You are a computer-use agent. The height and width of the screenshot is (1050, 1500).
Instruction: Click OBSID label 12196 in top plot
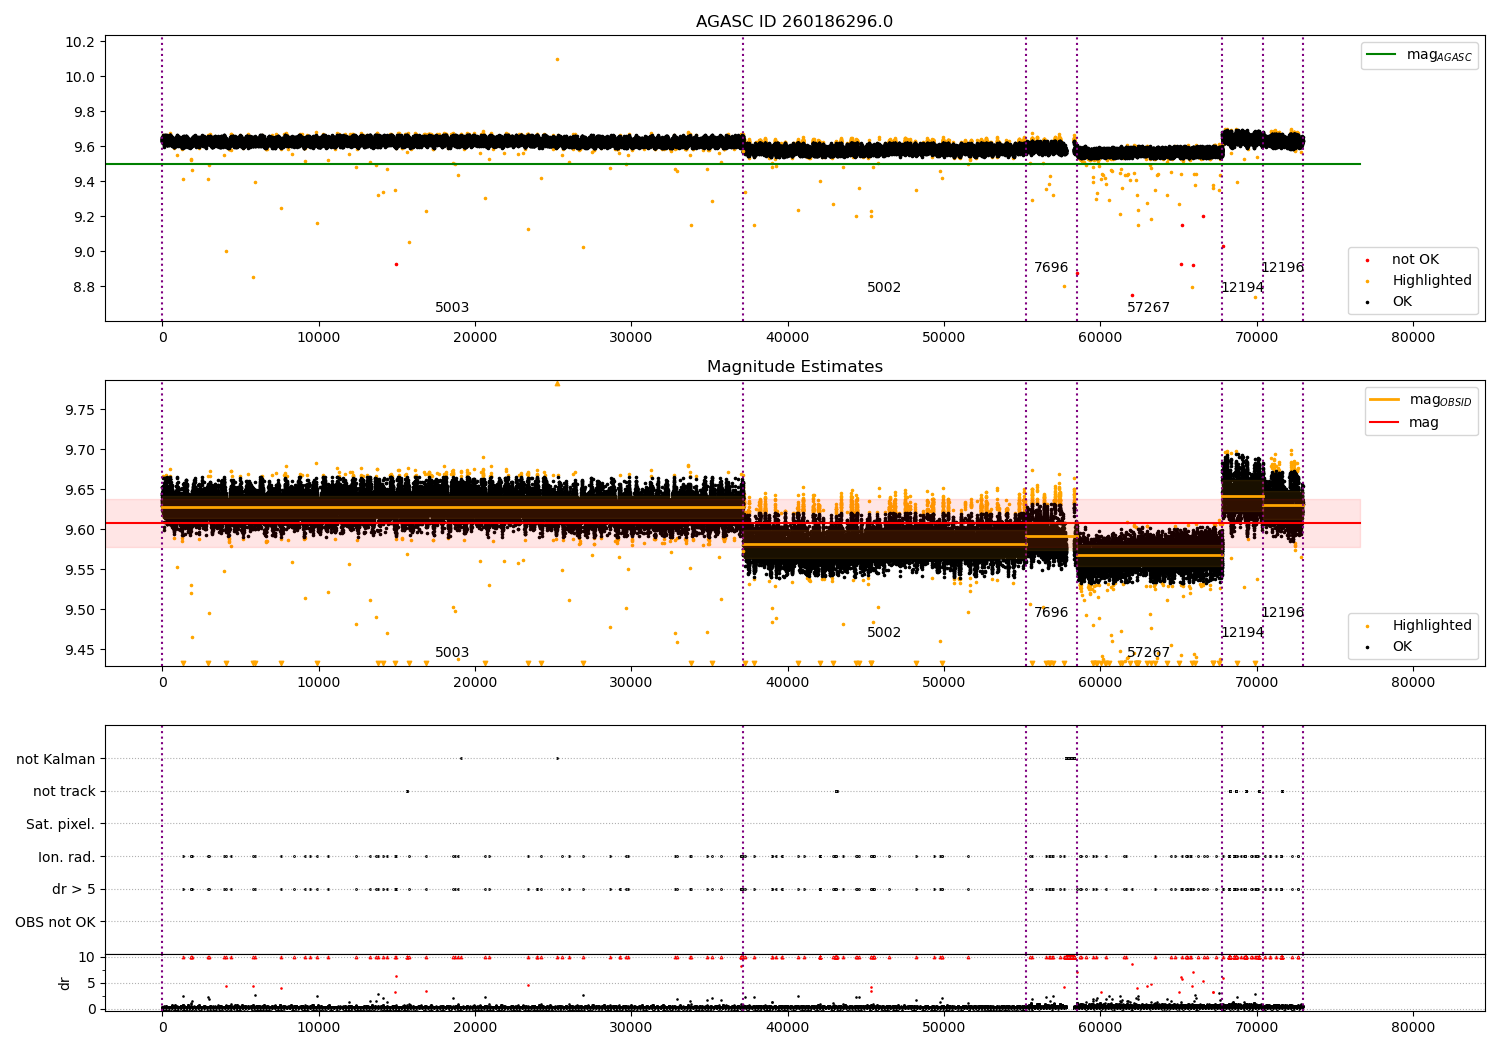[1282, 268]
